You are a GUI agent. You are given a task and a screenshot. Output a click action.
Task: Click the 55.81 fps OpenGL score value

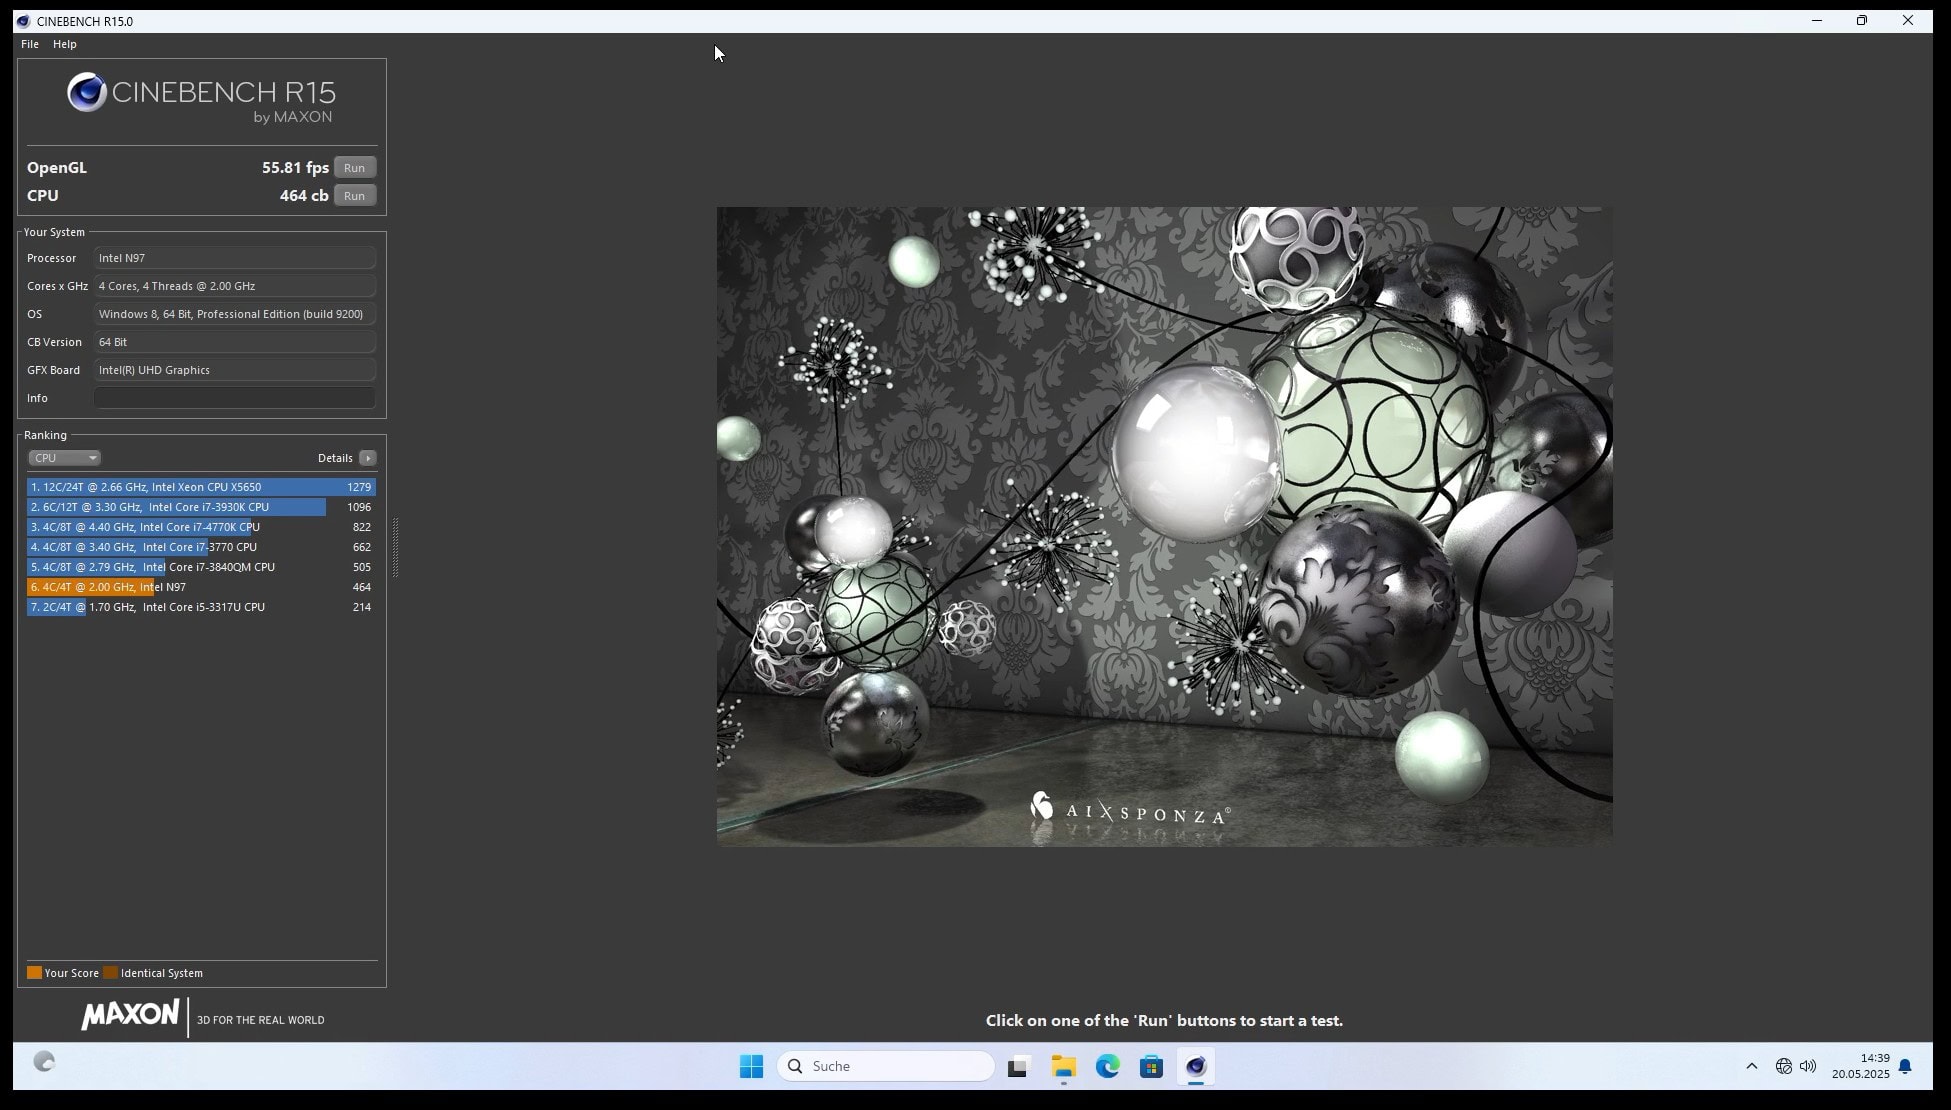(x=295, y=168)
